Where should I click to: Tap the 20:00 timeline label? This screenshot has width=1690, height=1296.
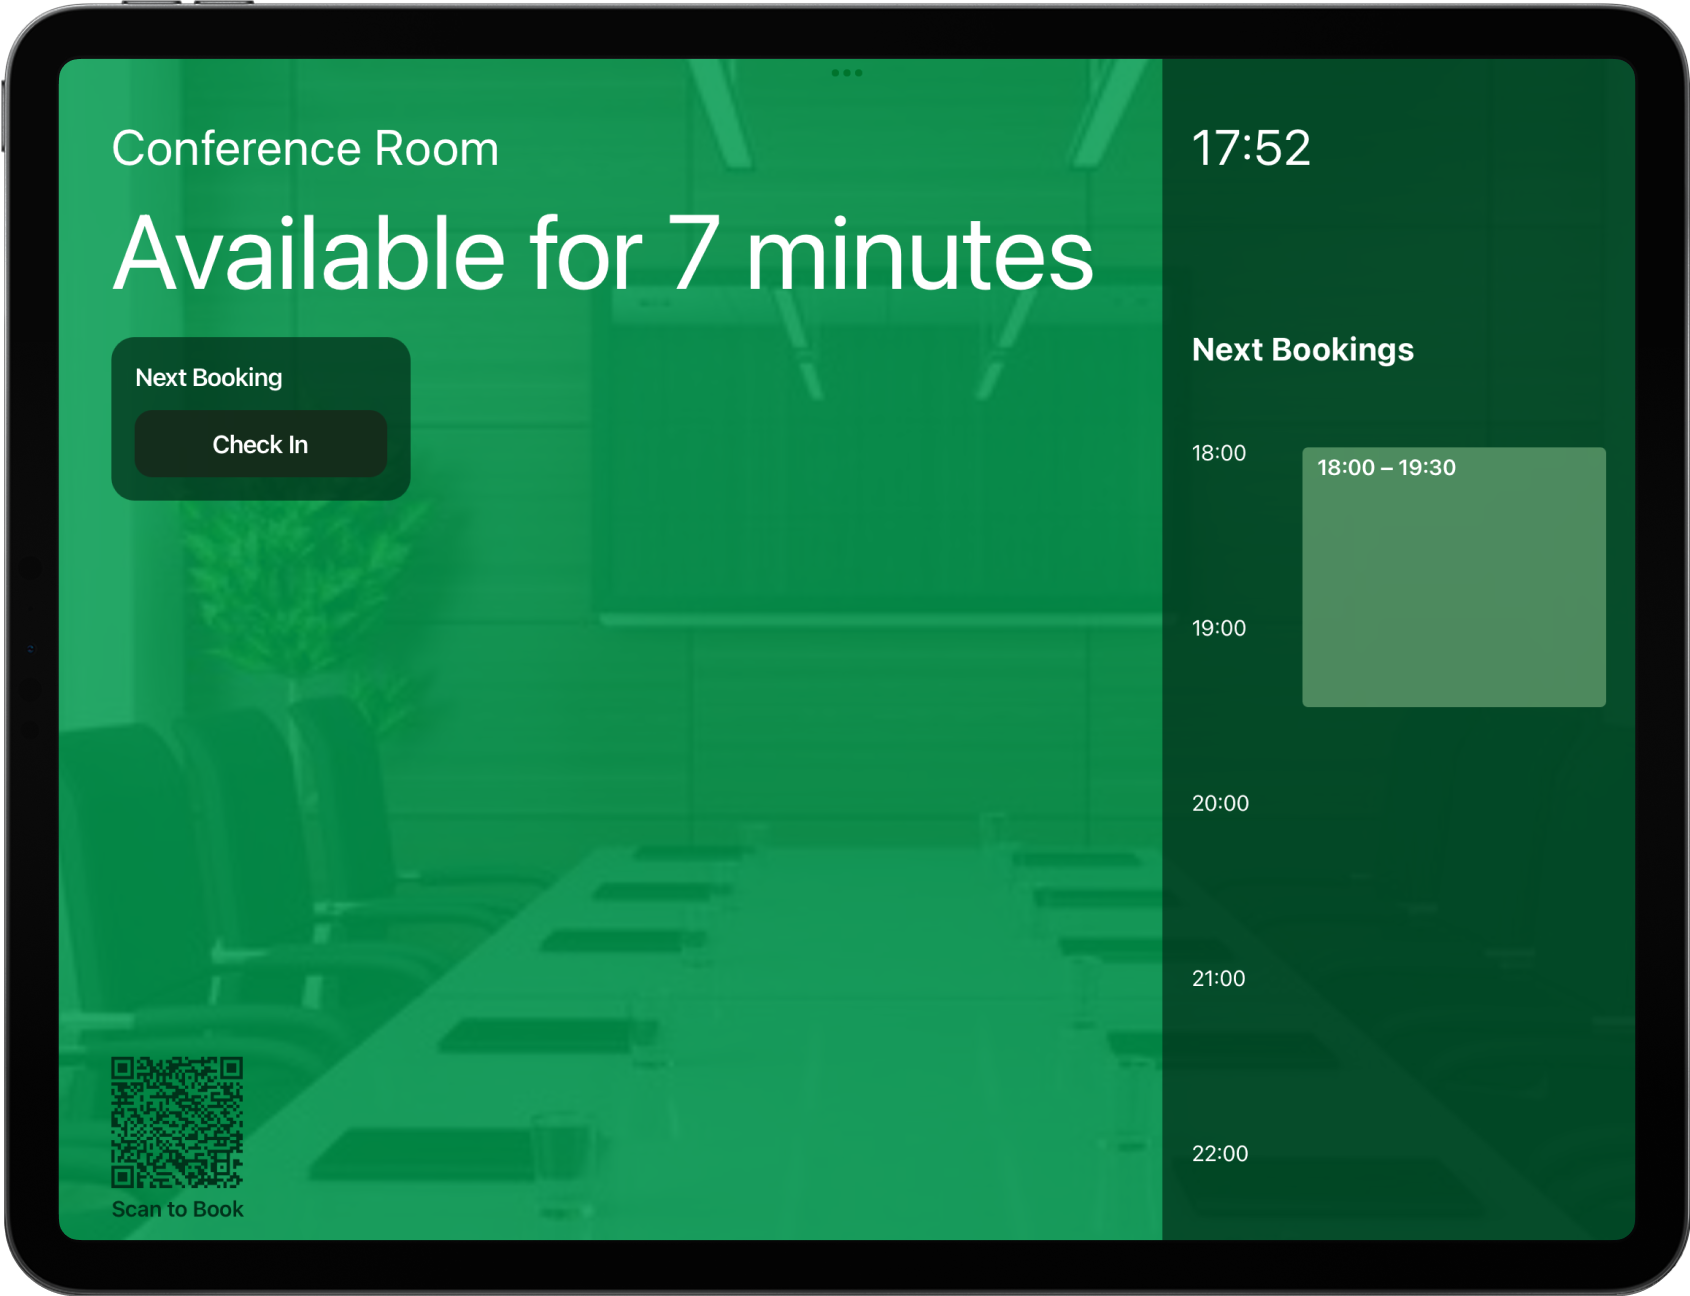[1220, 803]
